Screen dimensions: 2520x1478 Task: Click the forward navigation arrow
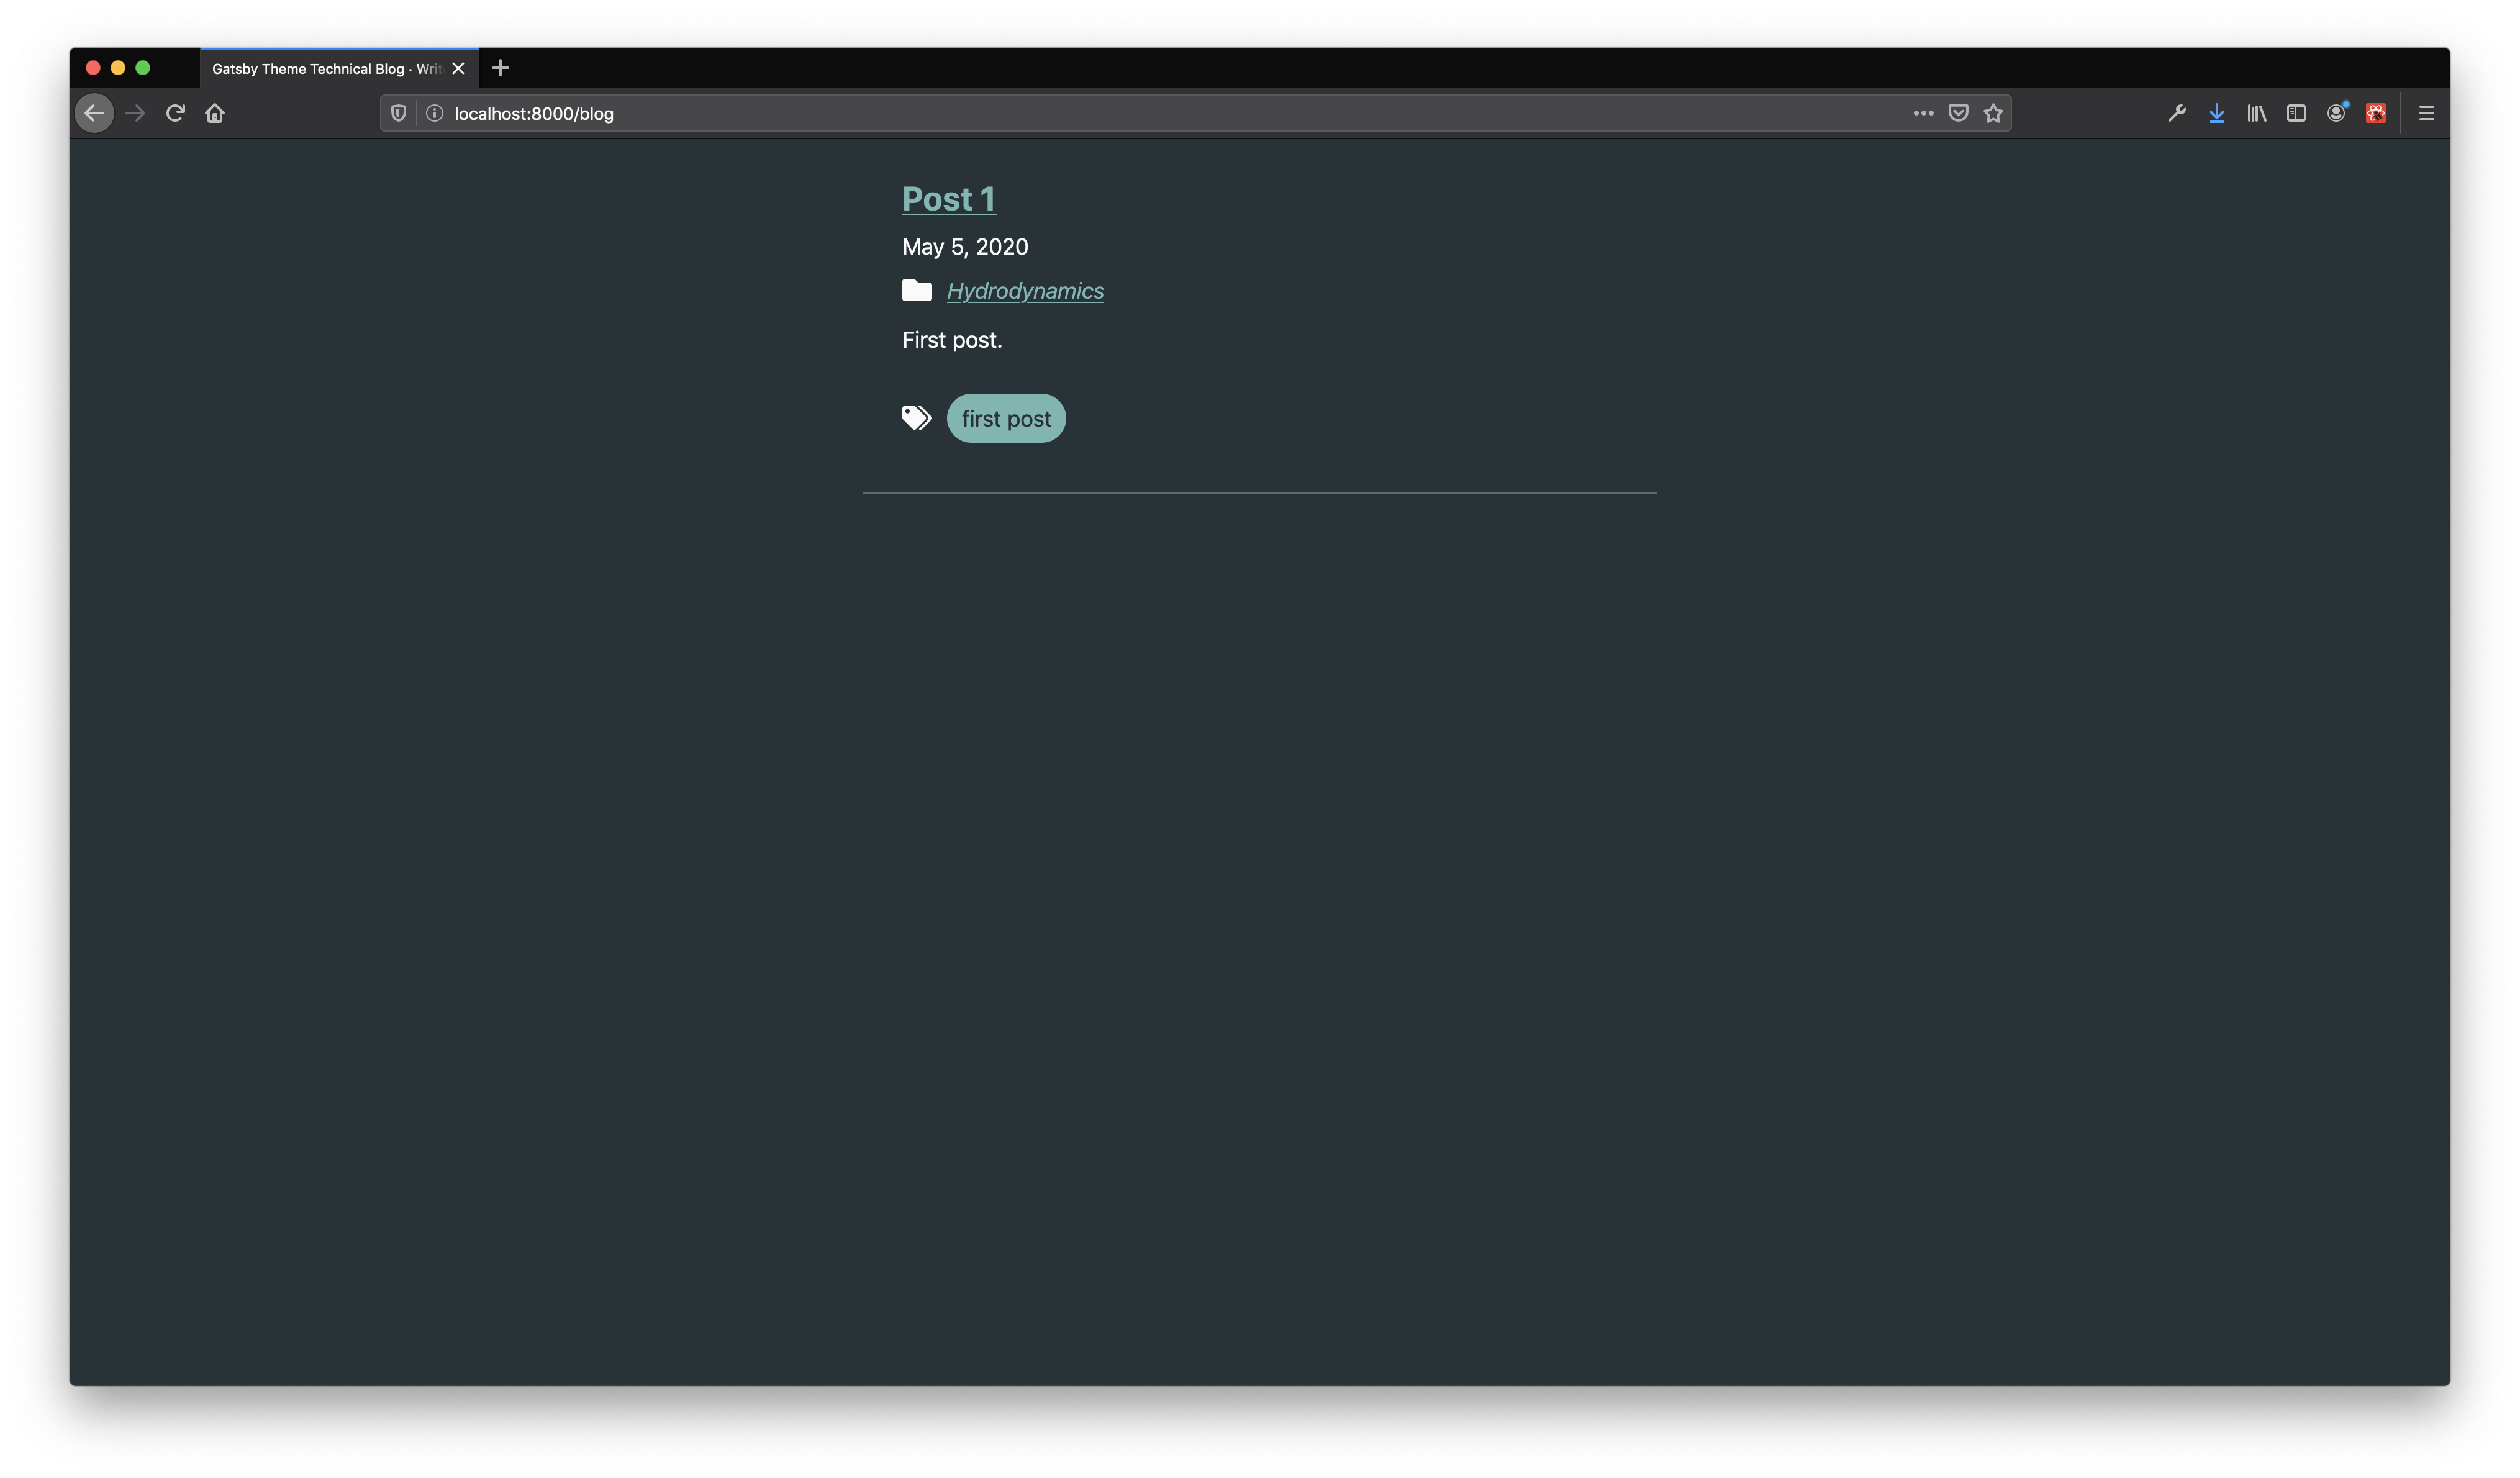136,113
